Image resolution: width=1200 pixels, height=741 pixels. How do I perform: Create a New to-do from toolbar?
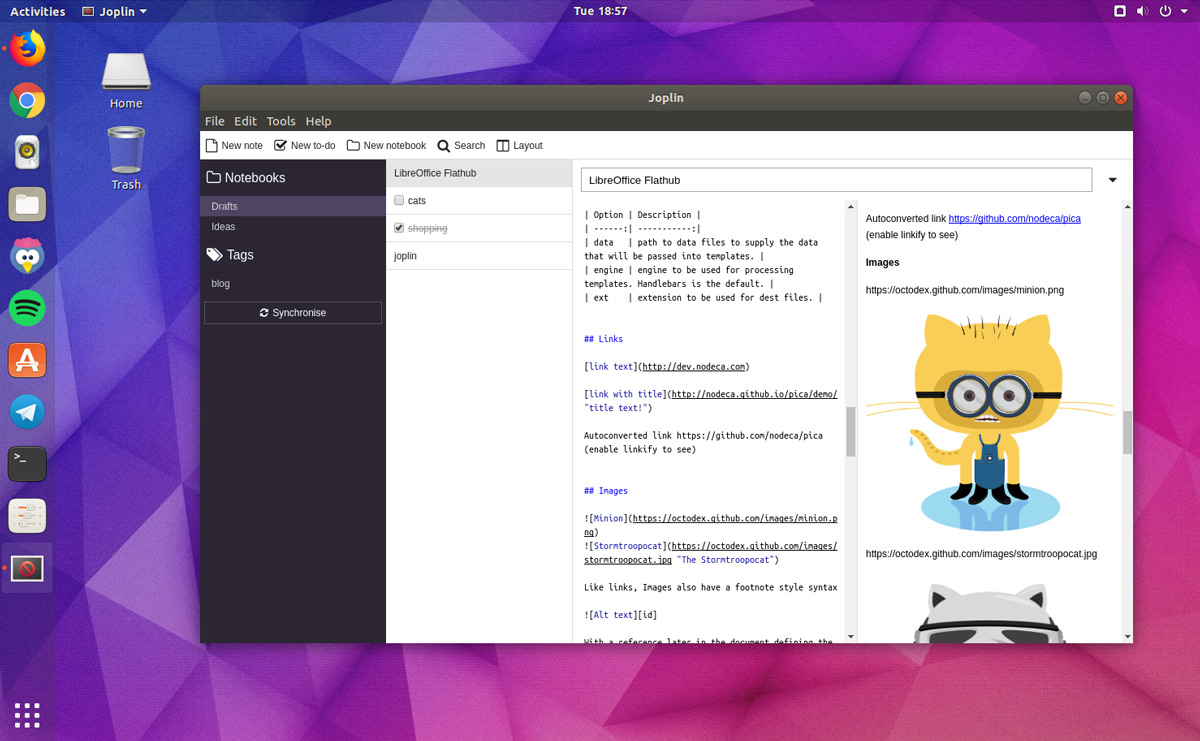[281, 146]
